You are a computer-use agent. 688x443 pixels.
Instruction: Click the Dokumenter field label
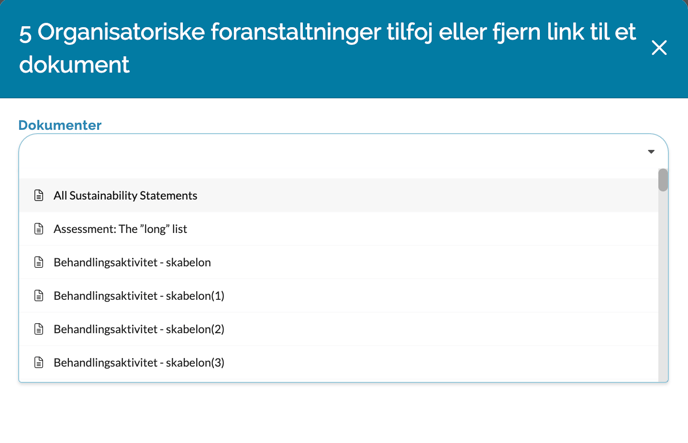pos(60,125)
